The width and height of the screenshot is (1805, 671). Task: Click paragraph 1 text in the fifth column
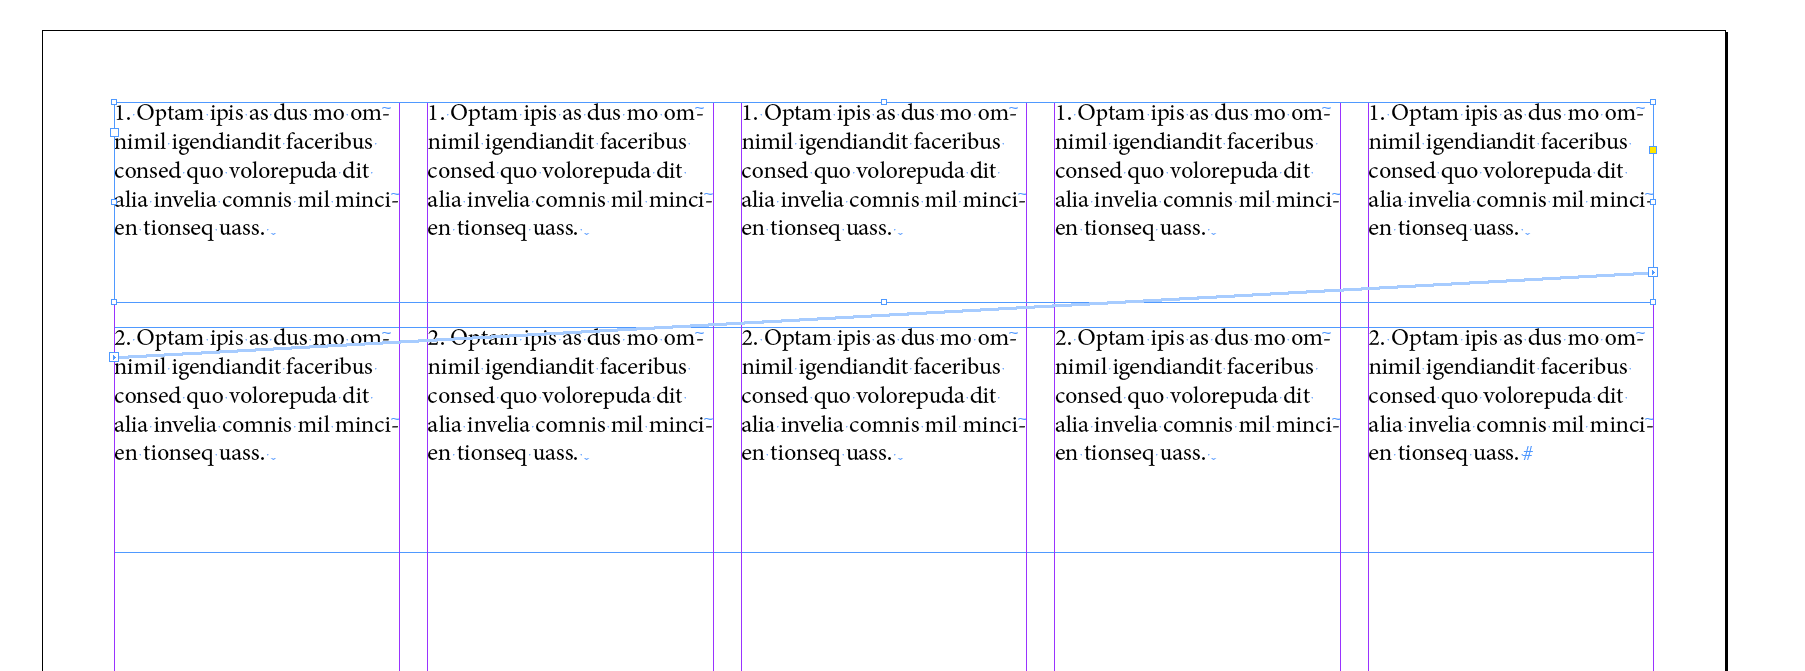(x=1510, y=171)
